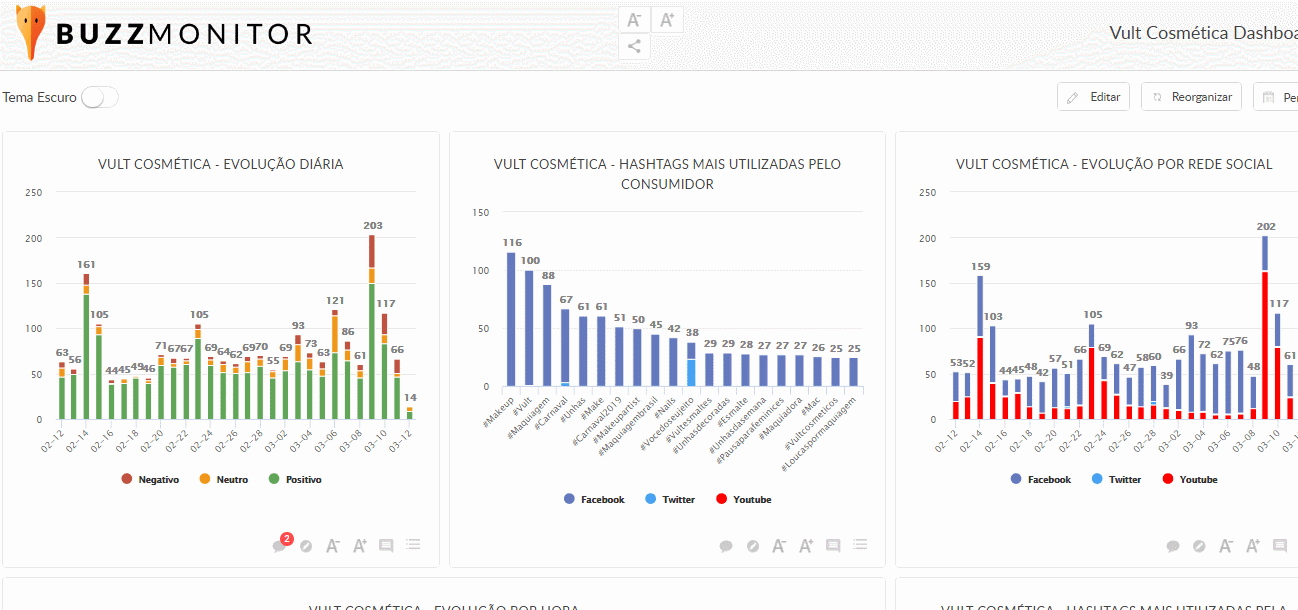The image size is (1298, 610).
Task: Enlarge text on Hashtags chart card
Action: (807, 546)
